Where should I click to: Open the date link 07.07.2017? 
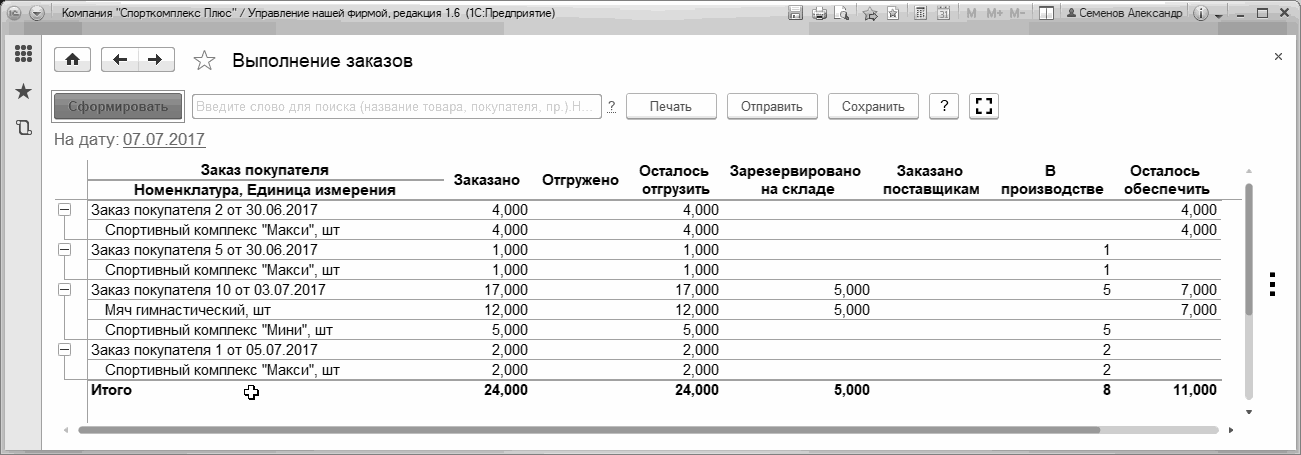164,140
